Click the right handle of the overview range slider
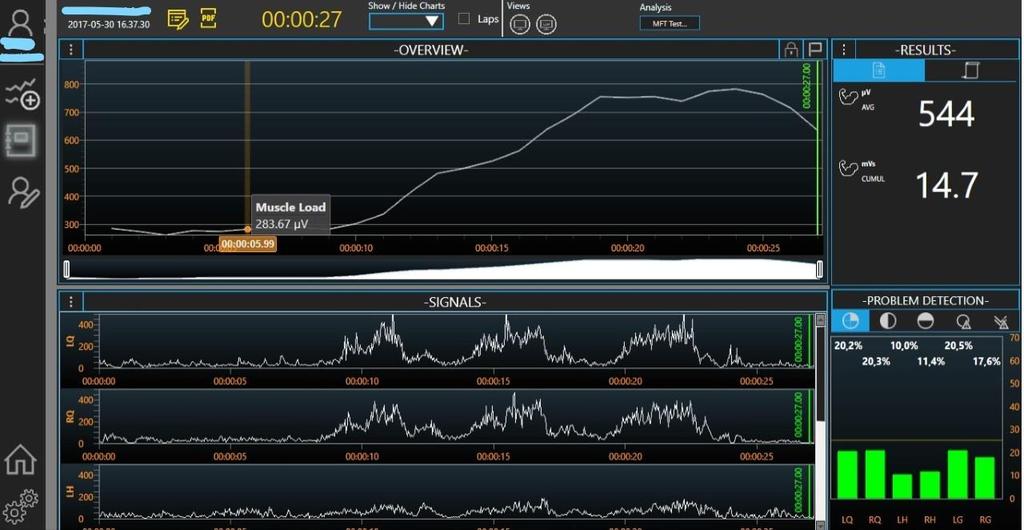1024x530 pixels. (x=820, y=270)
